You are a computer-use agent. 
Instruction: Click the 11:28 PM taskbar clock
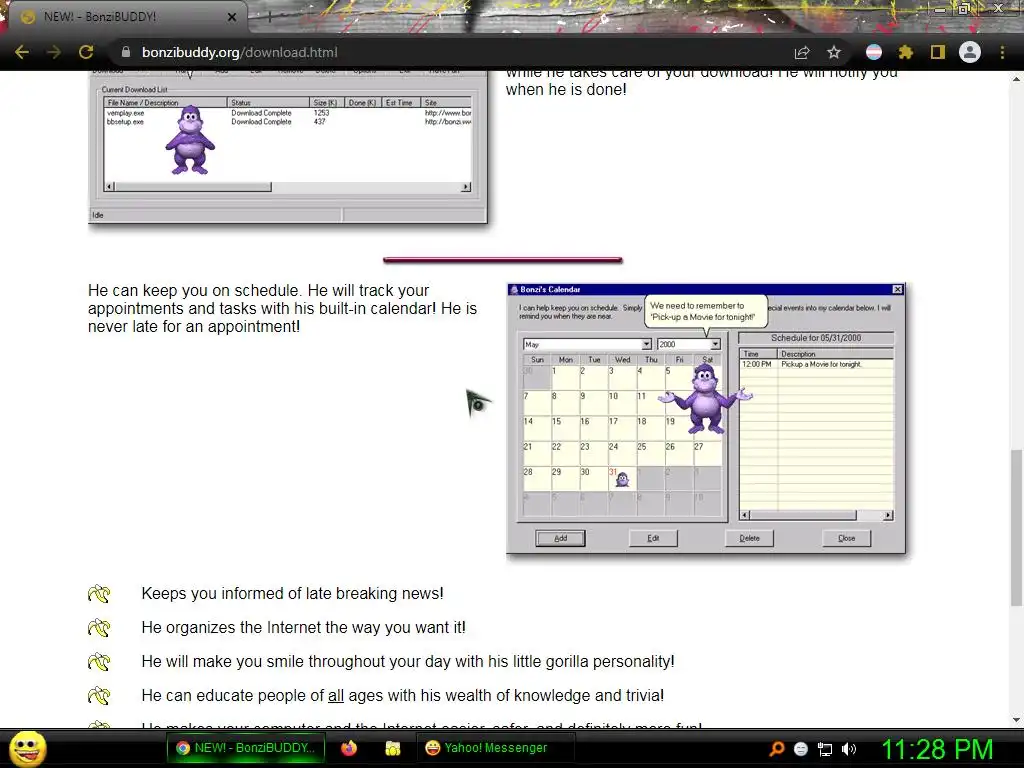pyautogui.click(x=937, y=749)
